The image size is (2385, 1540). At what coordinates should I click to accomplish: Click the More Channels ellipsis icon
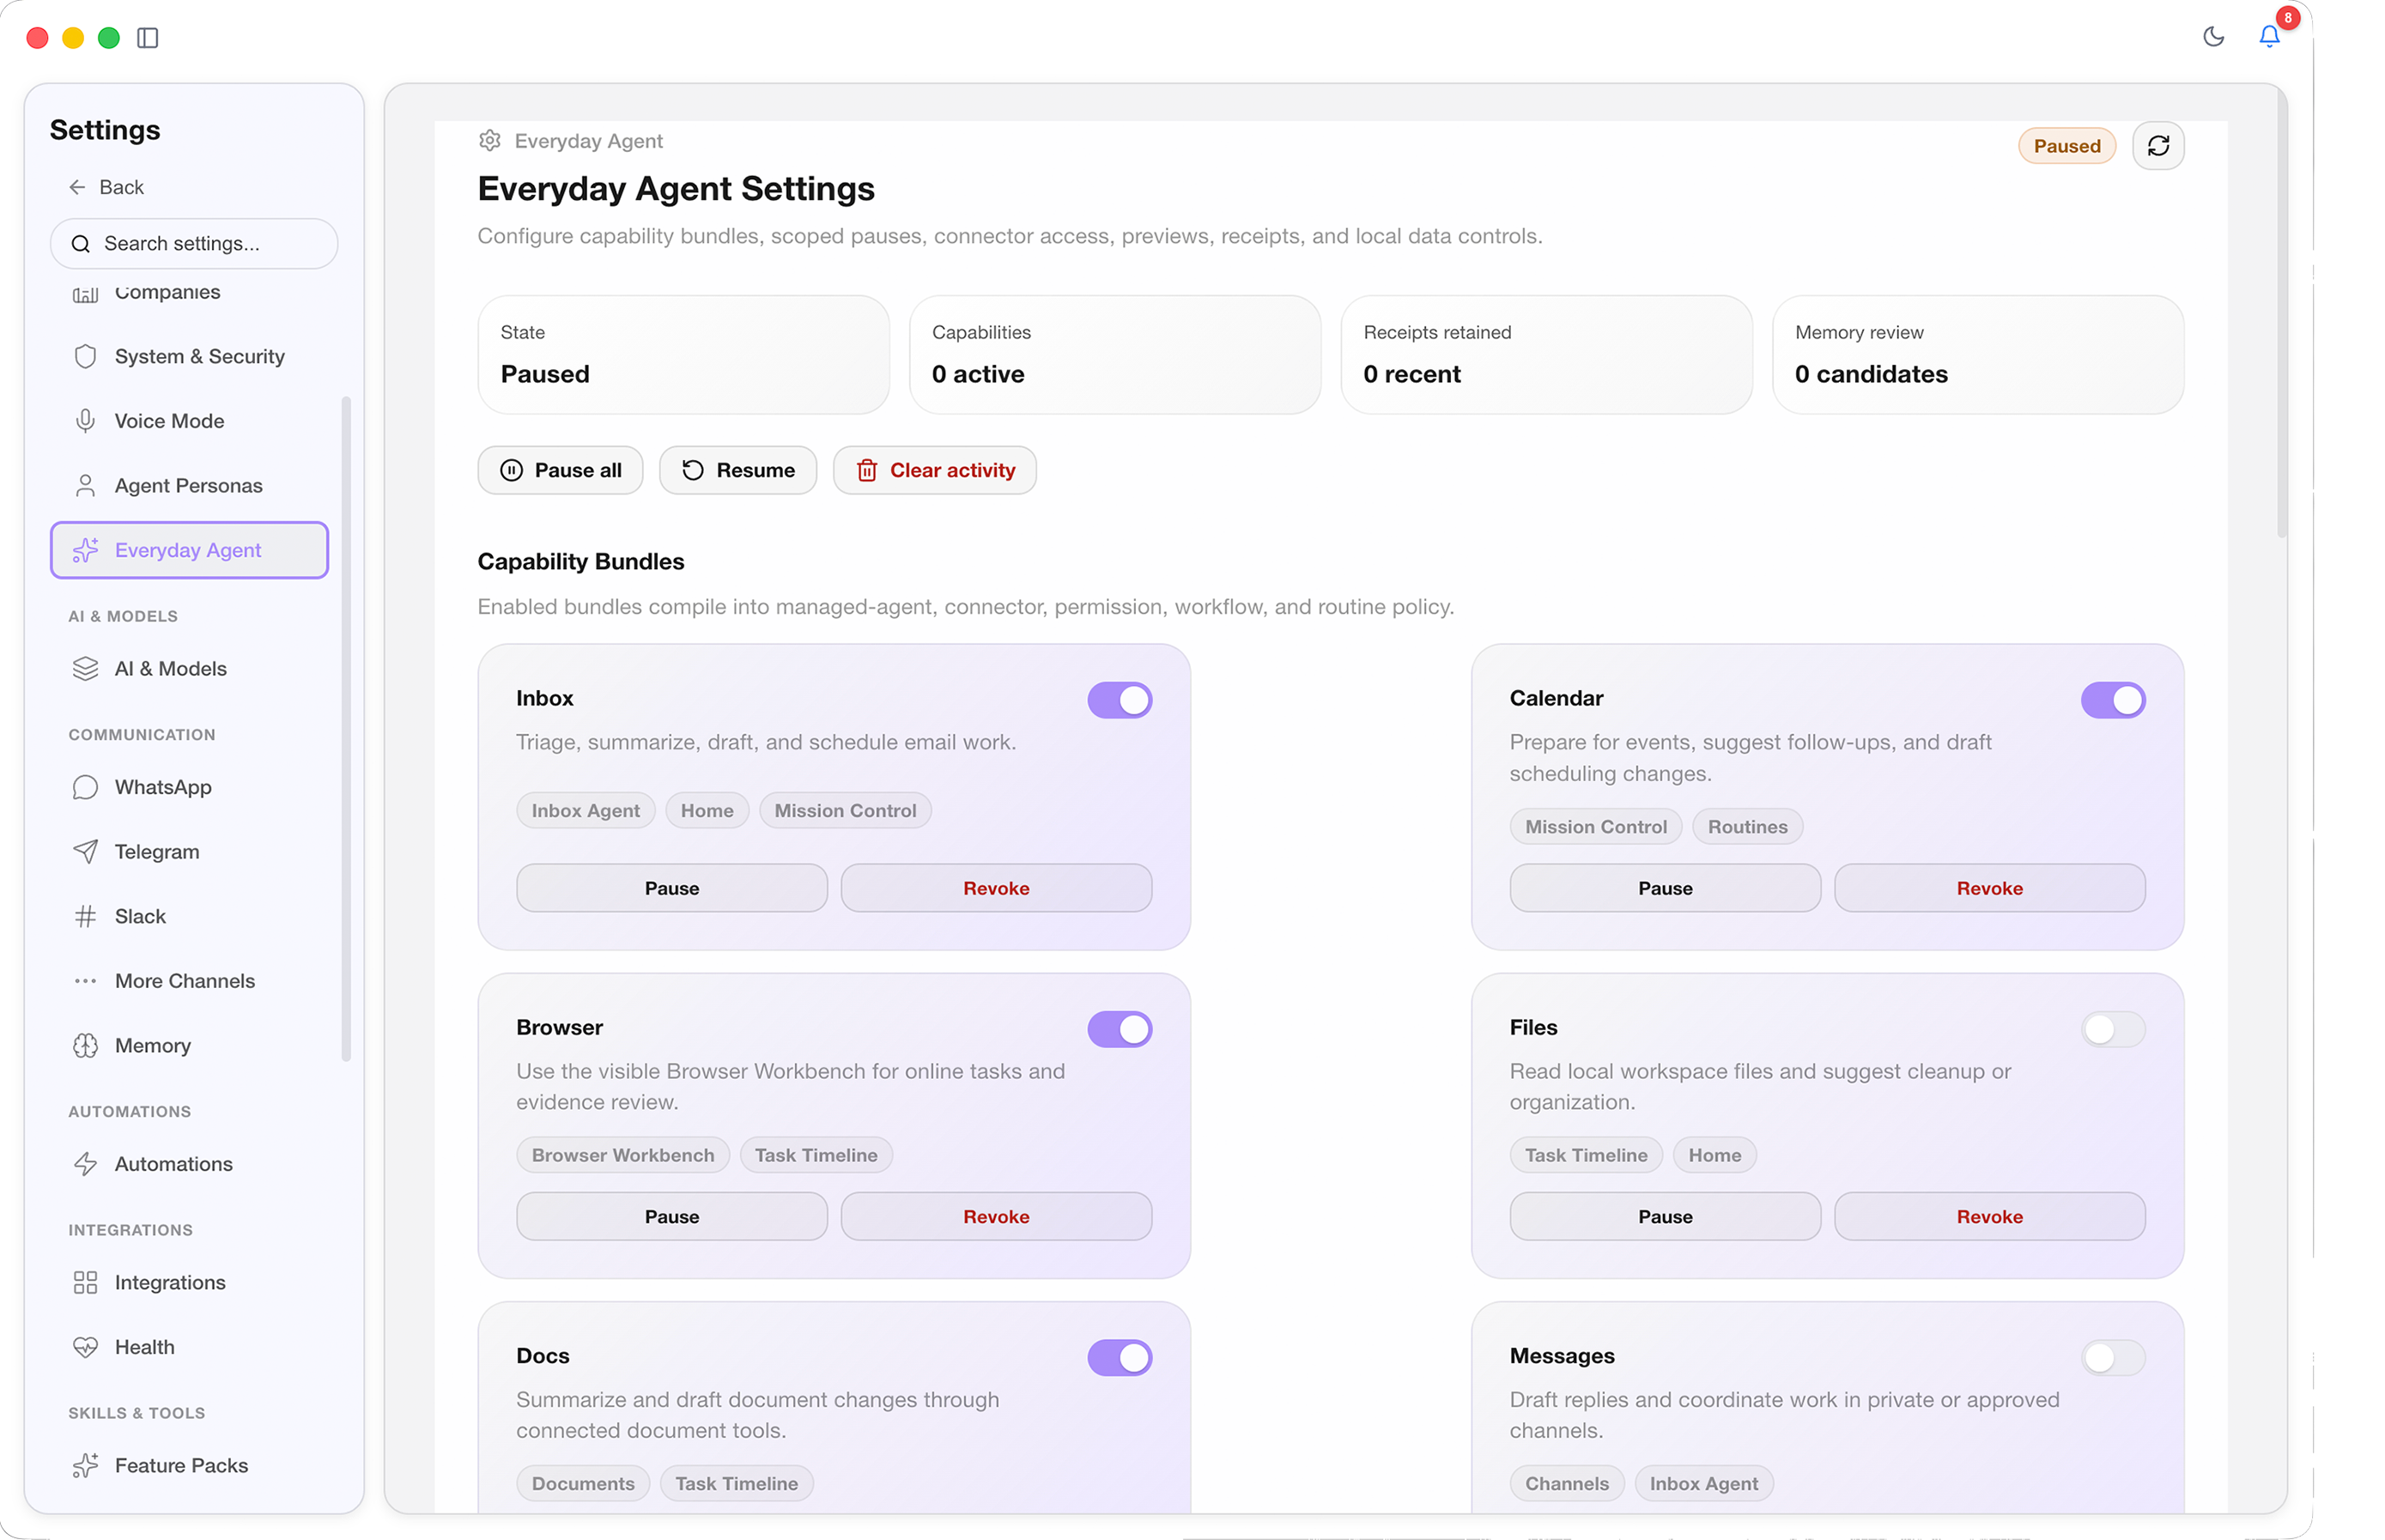85,981
